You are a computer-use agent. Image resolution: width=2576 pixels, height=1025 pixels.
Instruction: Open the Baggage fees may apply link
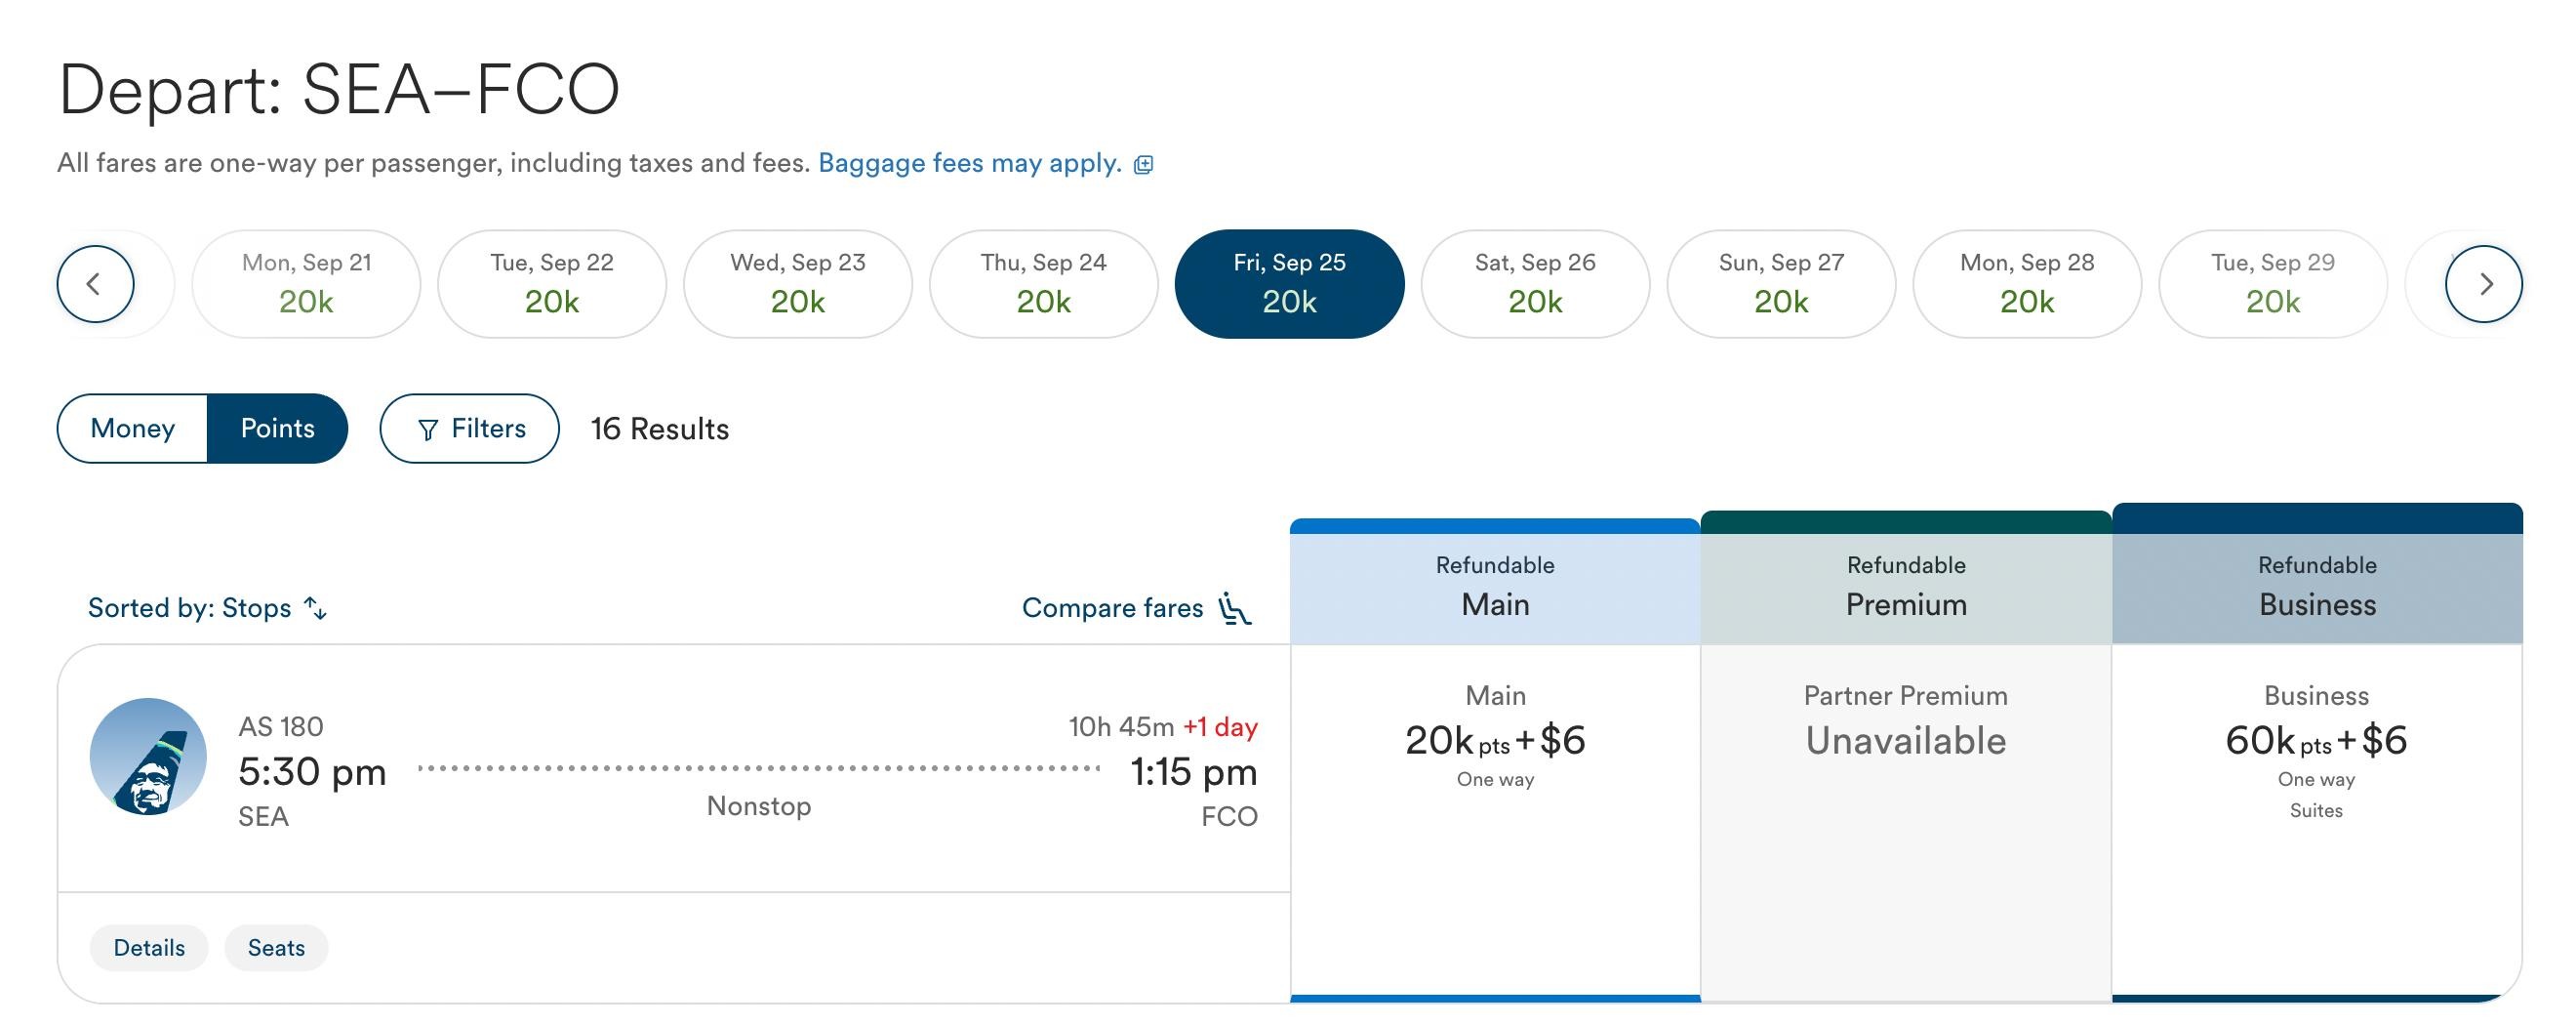tap(969, 163)
